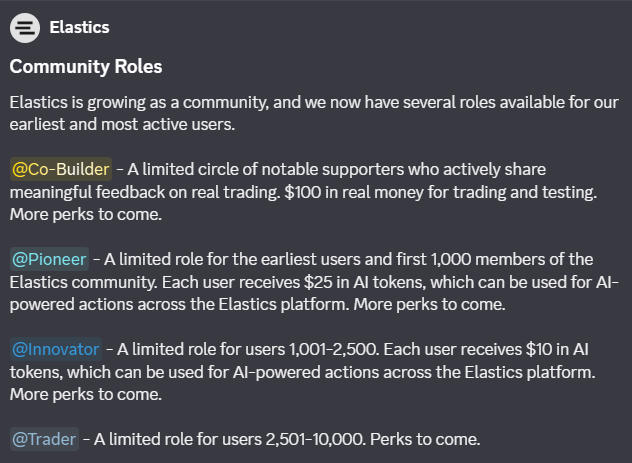
Task: Click "Perks to come." in the Trader line
Action: pyautogui.click(x=425, y=439)
